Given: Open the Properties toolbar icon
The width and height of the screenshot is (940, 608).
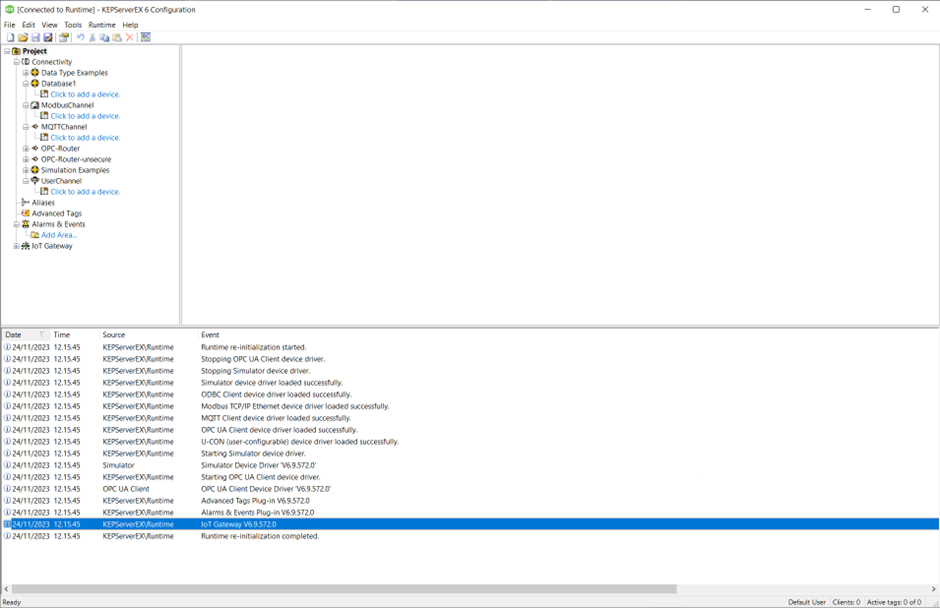Looking at the screenshot, I should [64, 37].
